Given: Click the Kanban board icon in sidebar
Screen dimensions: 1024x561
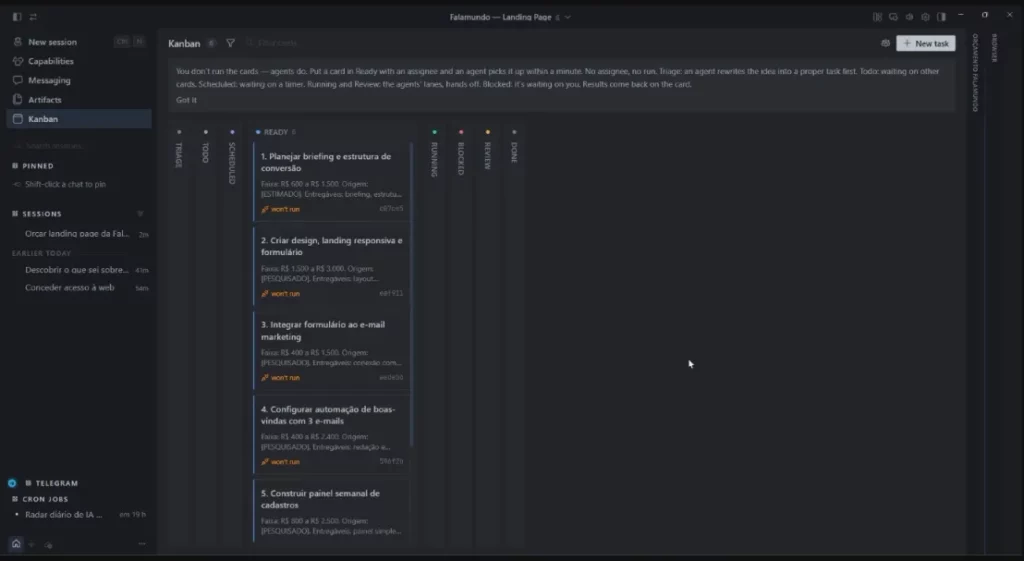Looking at the screenshot, I should (18, 119).
